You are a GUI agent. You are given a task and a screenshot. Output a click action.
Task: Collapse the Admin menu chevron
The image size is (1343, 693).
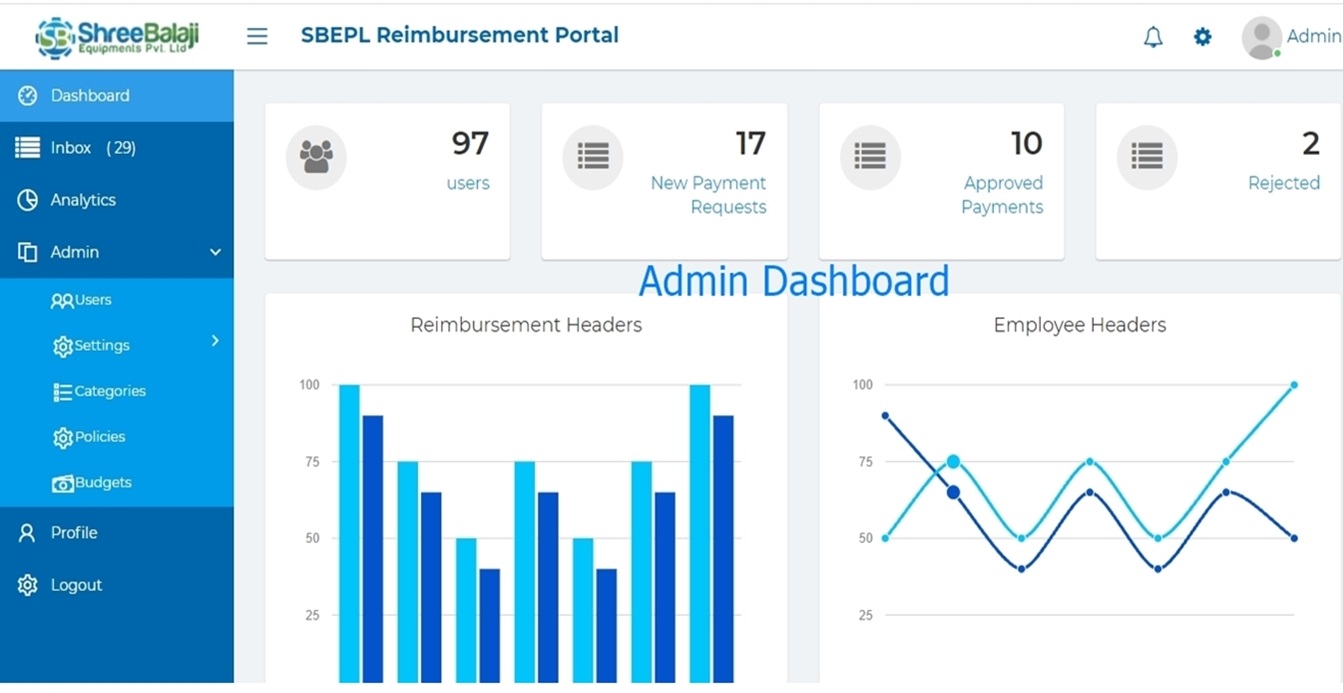(215, 252)
